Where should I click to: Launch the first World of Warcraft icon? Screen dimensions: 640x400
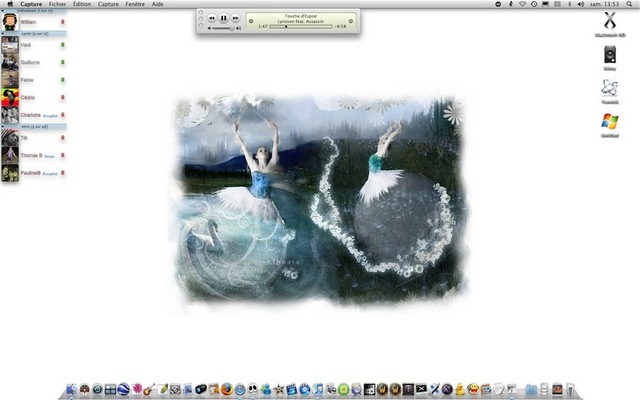(x=382, y=389)
